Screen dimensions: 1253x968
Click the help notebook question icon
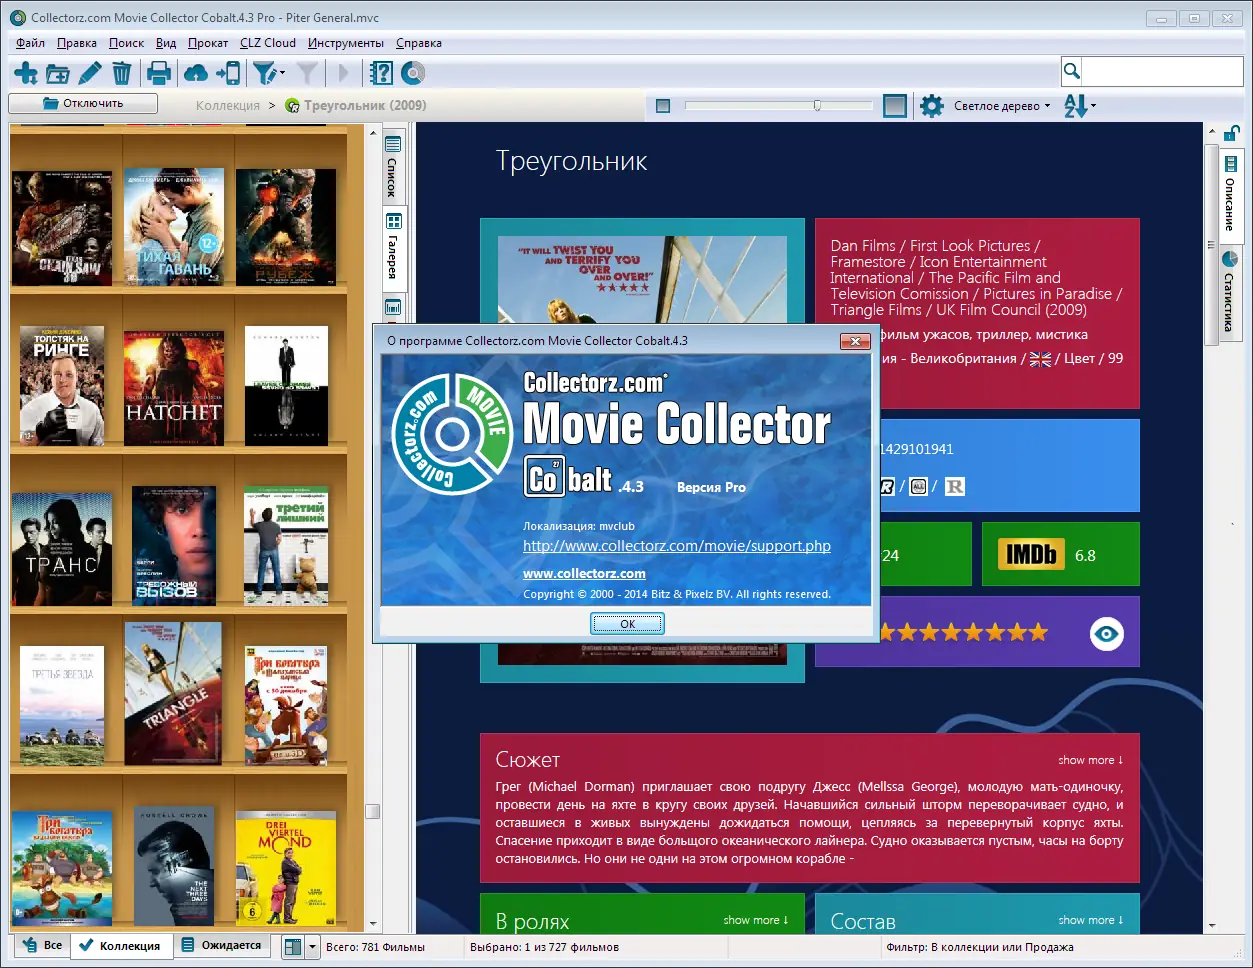(x=381, y=73)
